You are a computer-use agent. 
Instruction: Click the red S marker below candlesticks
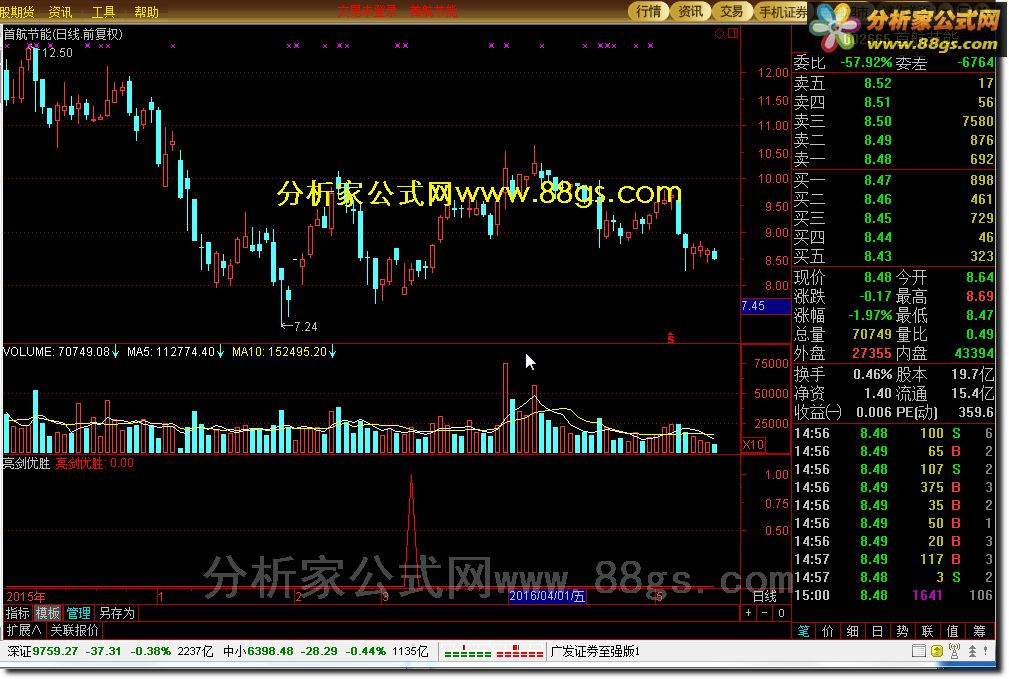click(671, 337)
